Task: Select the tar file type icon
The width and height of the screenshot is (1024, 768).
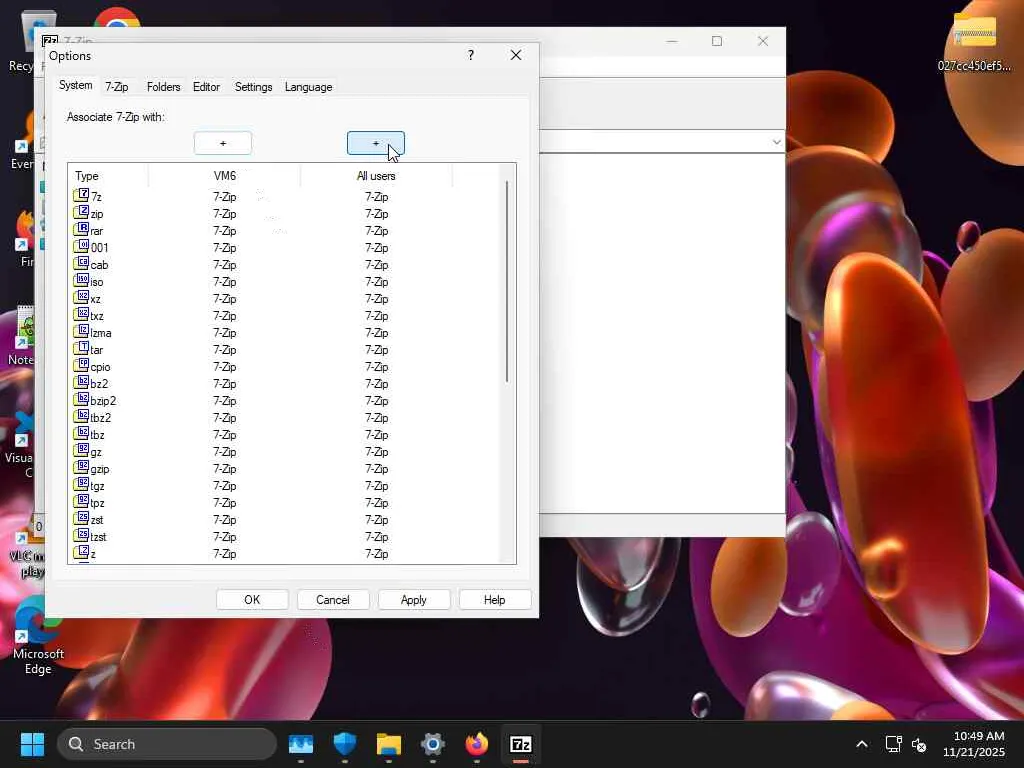Action: coord(81,349)
